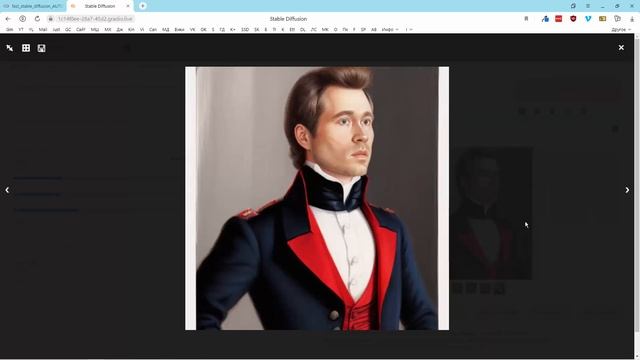640x360 pixels.
Task: Expand the Инфо bookmarks folder
Action: point(390,29)
